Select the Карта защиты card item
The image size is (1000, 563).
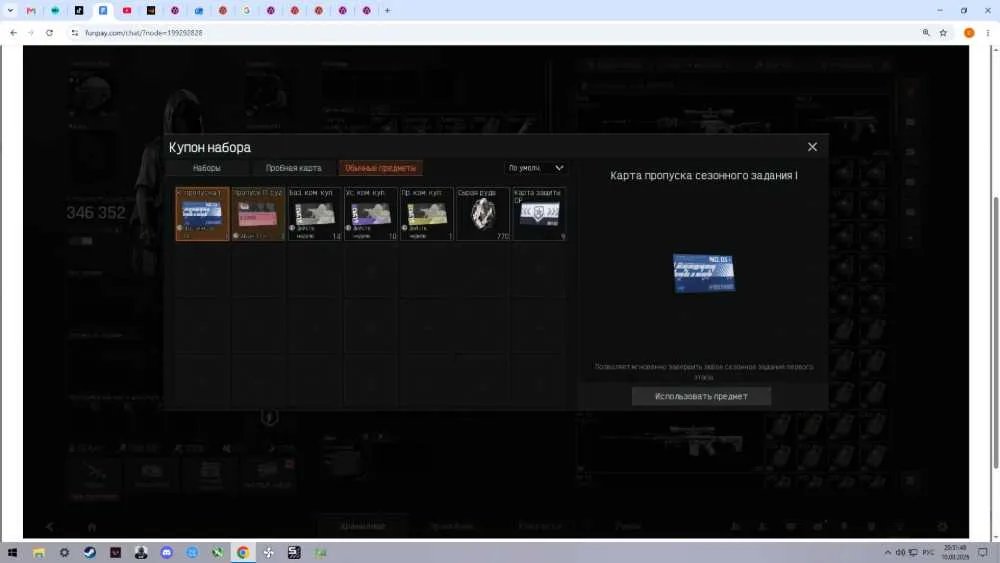point(539,214)
